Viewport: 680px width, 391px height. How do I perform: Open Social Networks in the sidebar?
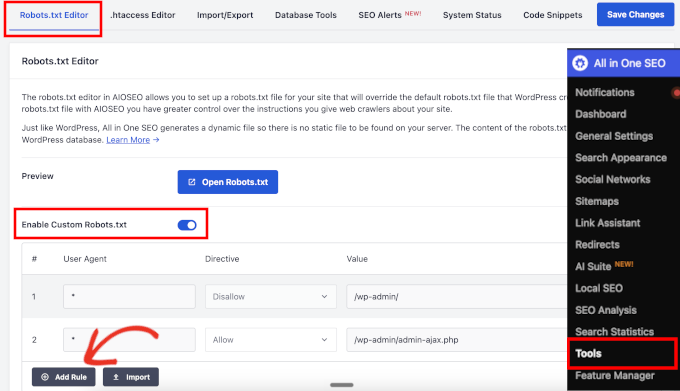pos(613,179)
